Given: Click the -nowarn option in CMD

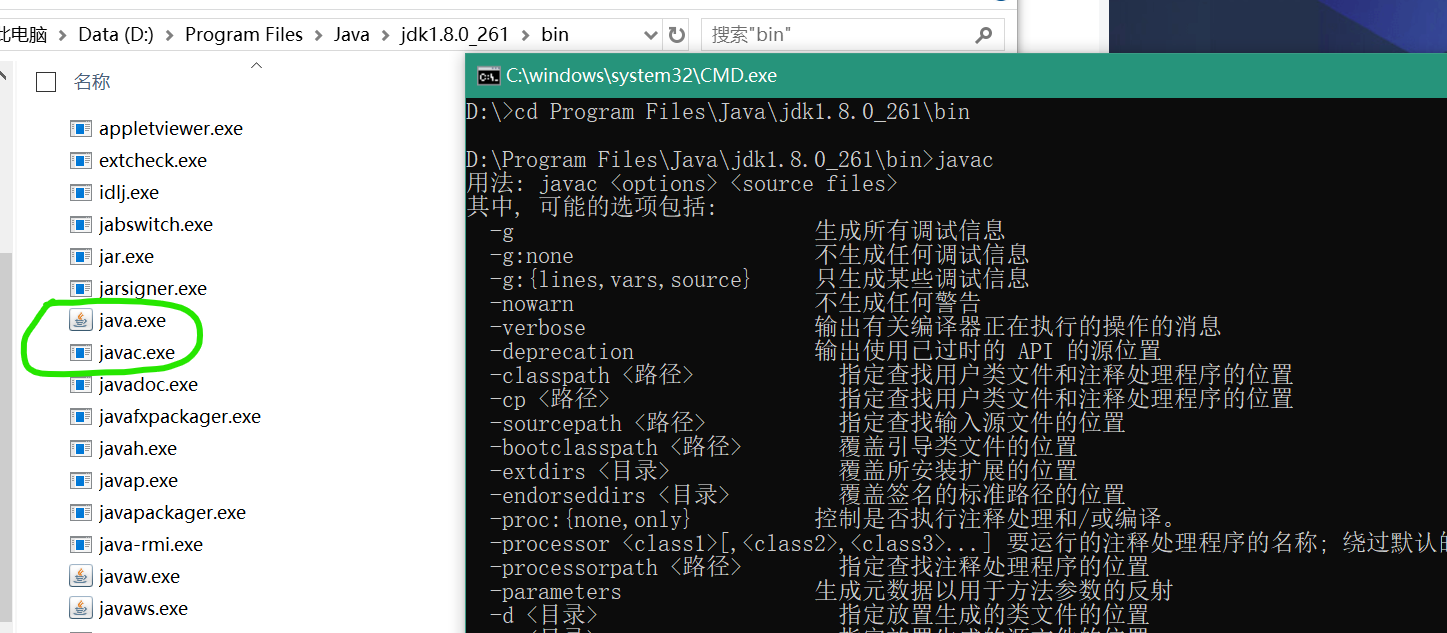Looking at the screenshot, I should pos(532,304).
